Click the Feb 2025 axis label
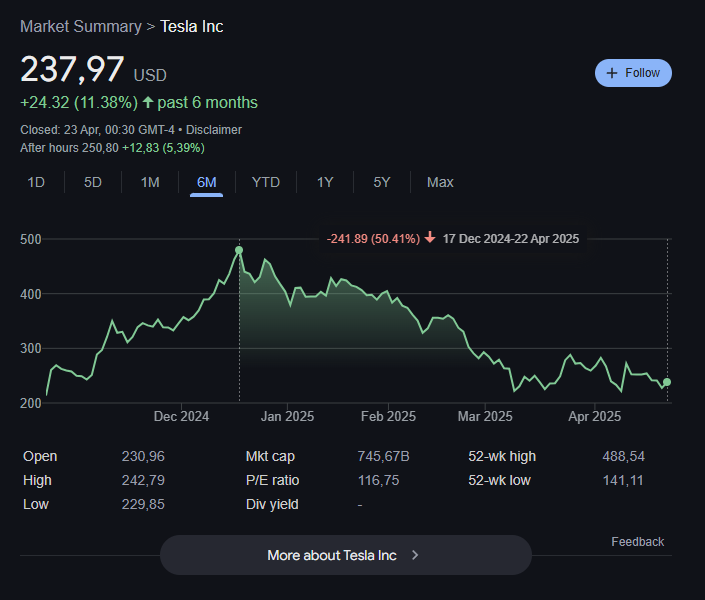 click(x=388, y=416)
